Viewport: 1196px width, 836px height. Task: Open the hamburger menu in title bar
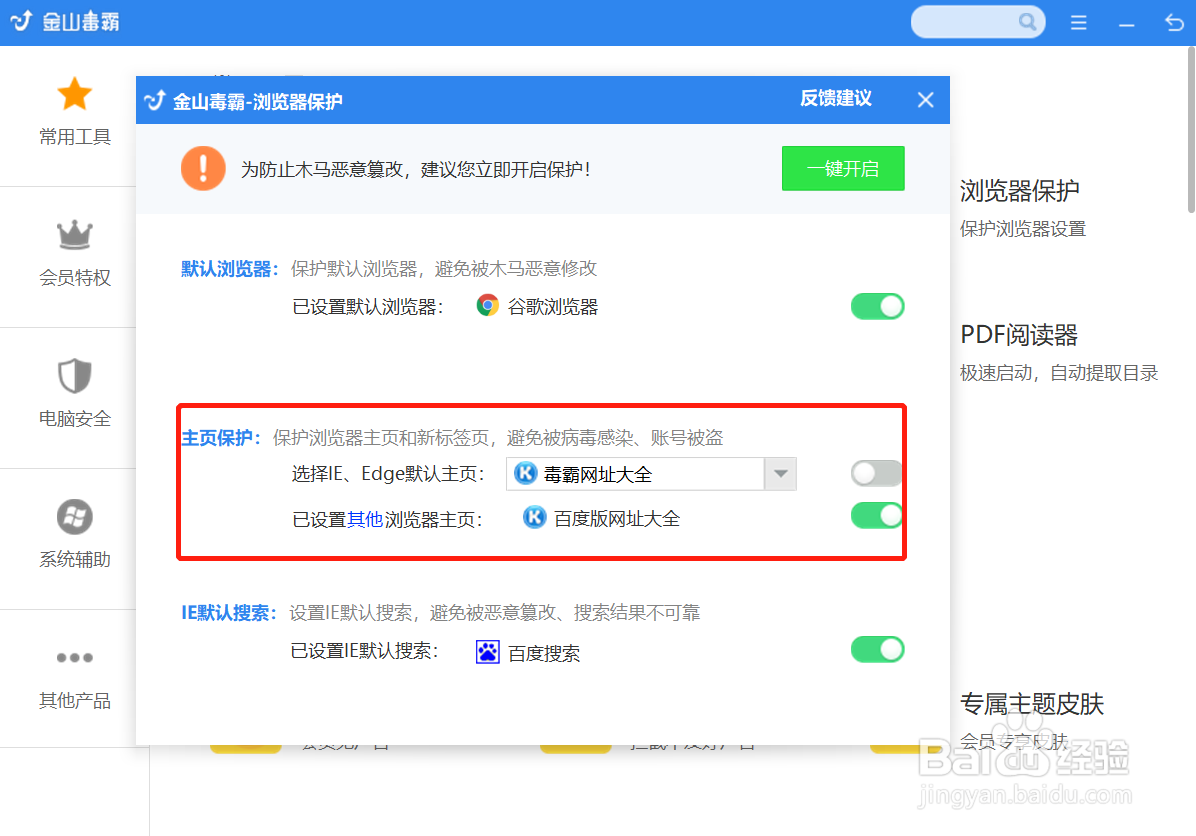[1079, 23]
